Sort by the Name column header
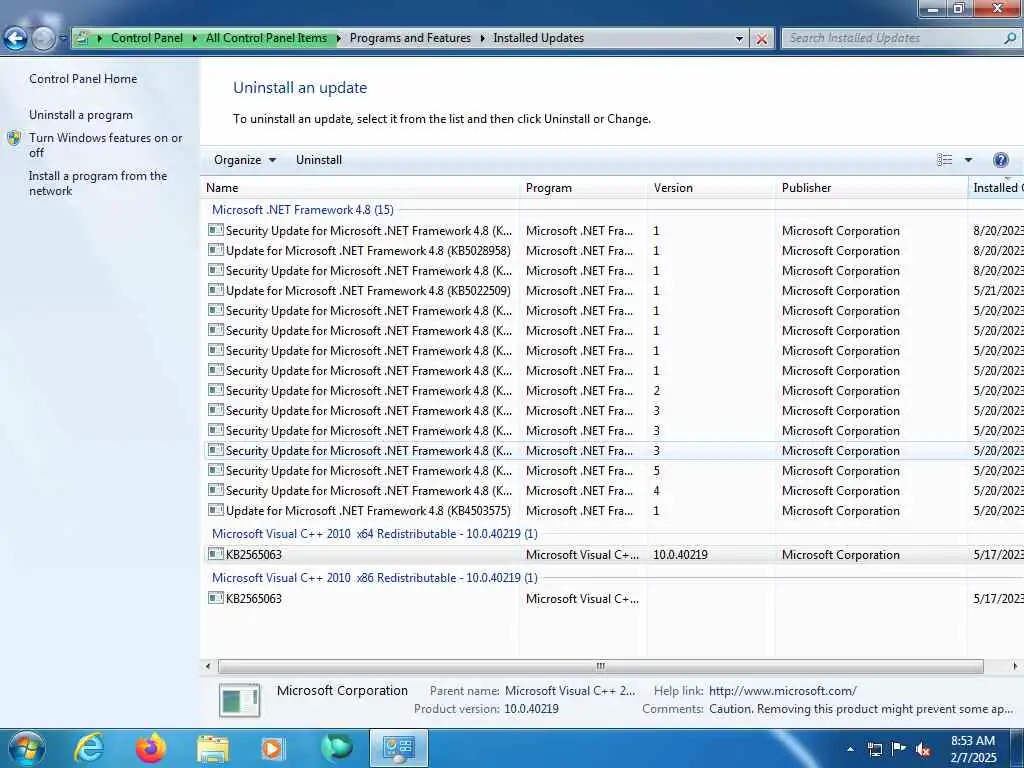The height and width of the screenshot is (768, 1024). (x=360, y=187)
